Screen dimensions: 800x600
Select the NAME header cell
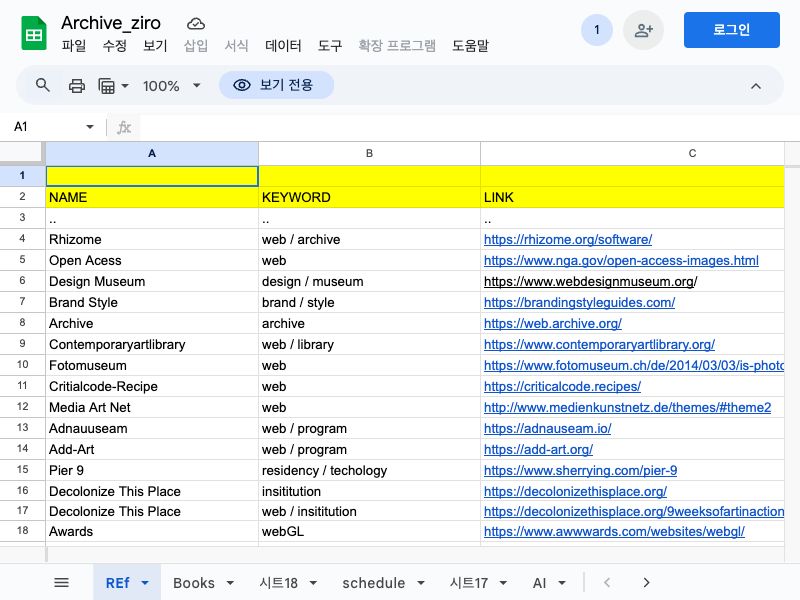(152, 197)
